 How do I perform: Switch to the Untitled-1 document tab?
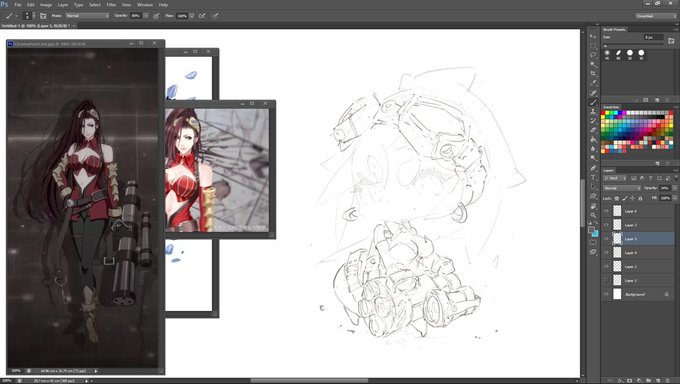point(38,26)
